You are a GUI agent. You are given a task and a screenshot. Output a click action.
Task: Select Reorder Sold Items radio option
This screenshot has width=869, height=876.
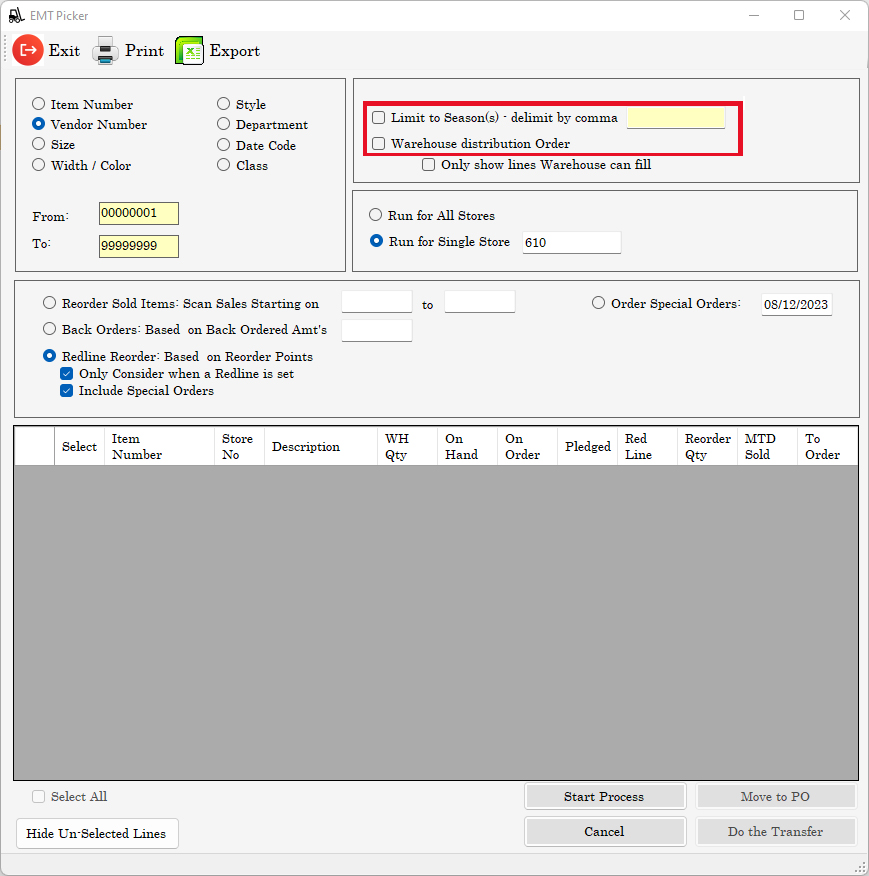[50, 303]
